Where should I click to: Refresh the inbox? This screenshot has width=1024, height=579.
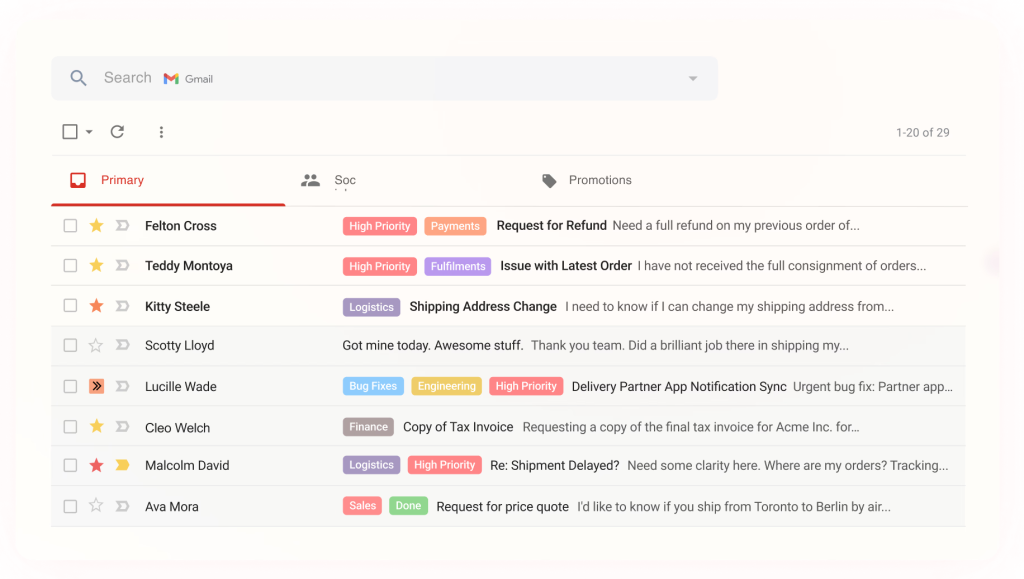point(117,132)
